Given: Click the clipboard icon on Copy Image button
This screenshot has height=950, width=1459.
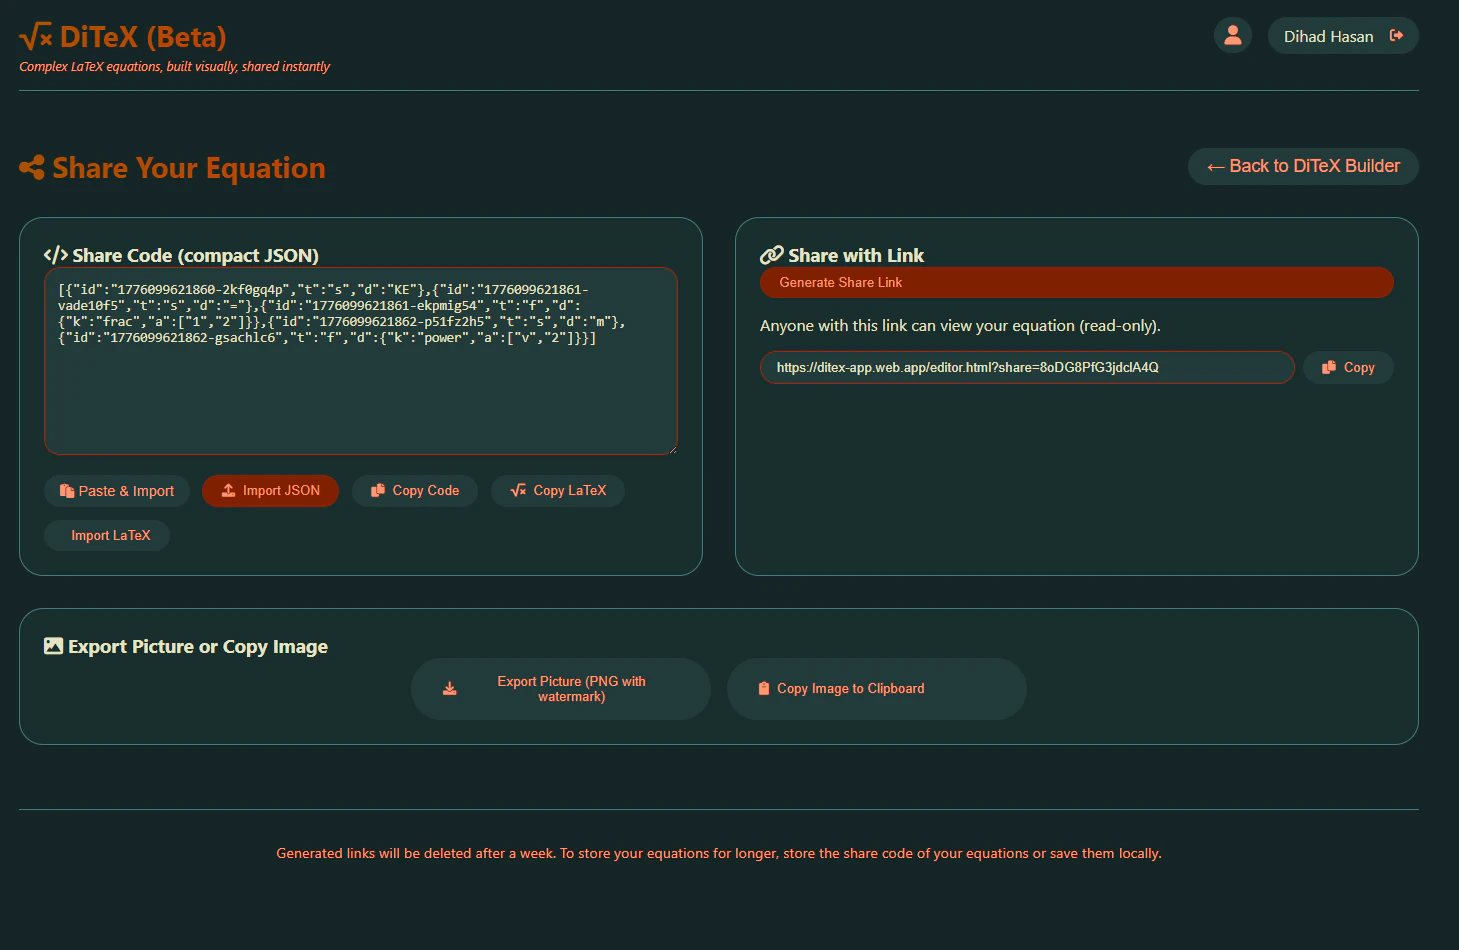Looking at the screenshot, I should pos(764,688).
